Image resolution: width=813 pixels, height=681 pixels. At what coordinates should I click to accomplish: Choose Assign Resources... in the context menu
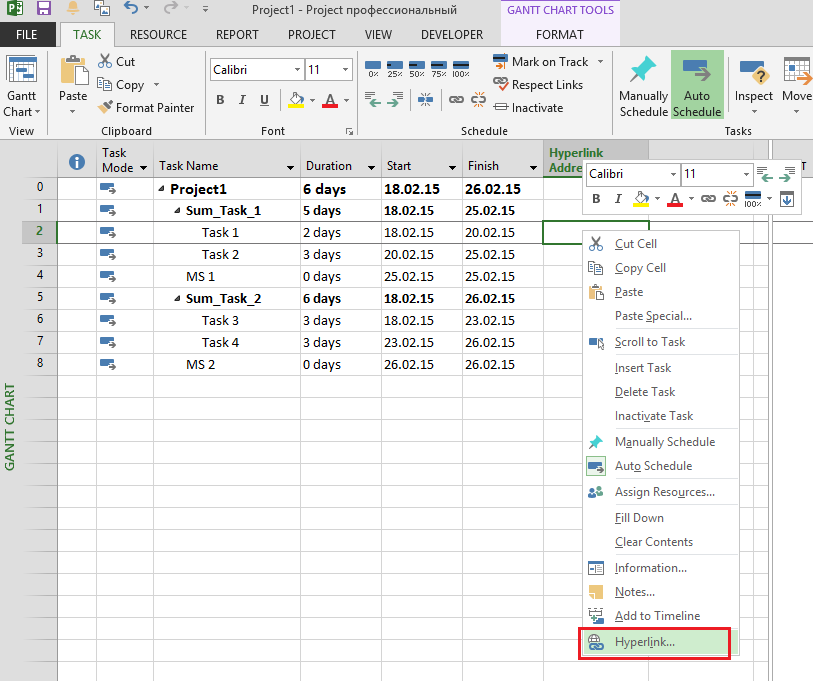click(661, 492)
